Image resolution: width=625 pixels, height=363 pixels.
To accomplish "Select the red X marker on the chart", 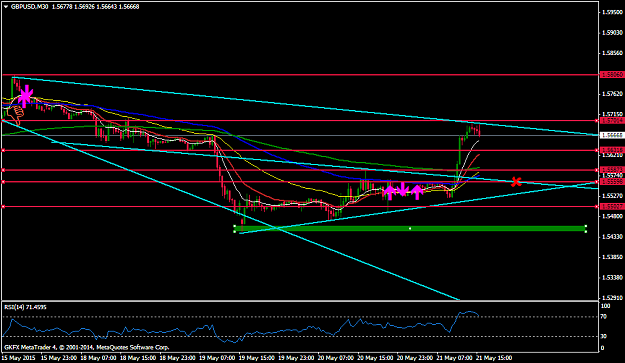I will pyautogui.click(x=516, y=182).
